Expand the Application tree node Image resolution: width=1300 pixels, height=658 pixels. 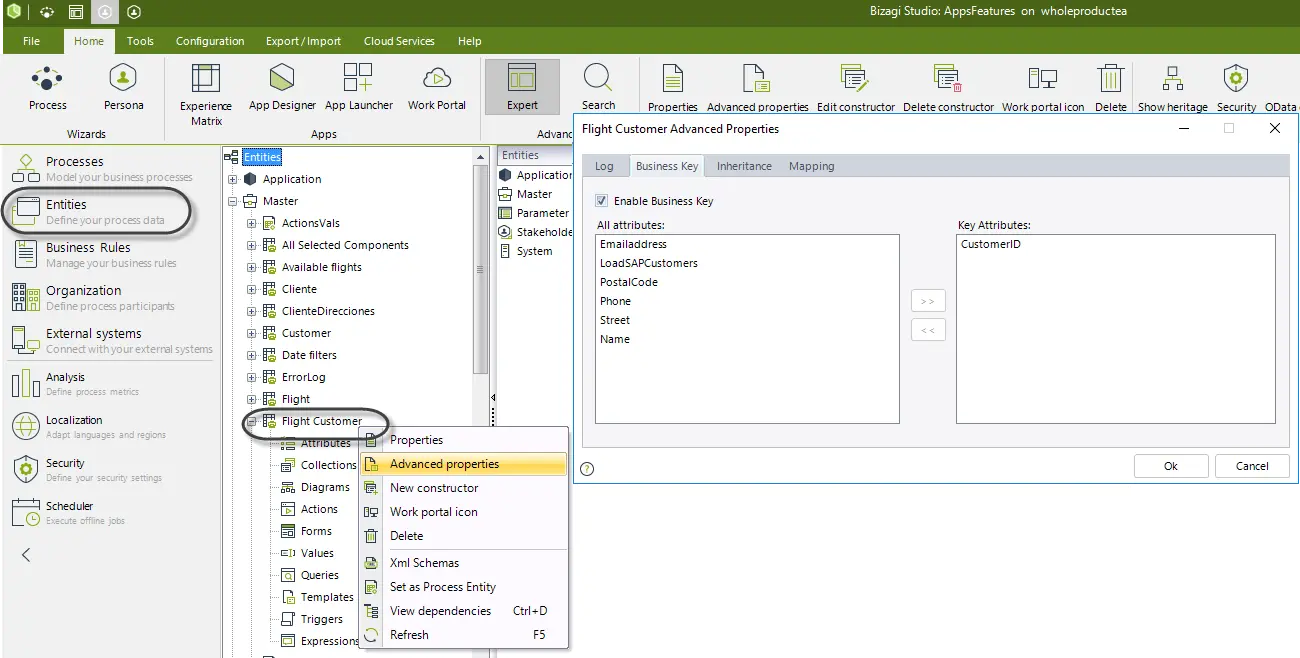click(x=233, y=180)
